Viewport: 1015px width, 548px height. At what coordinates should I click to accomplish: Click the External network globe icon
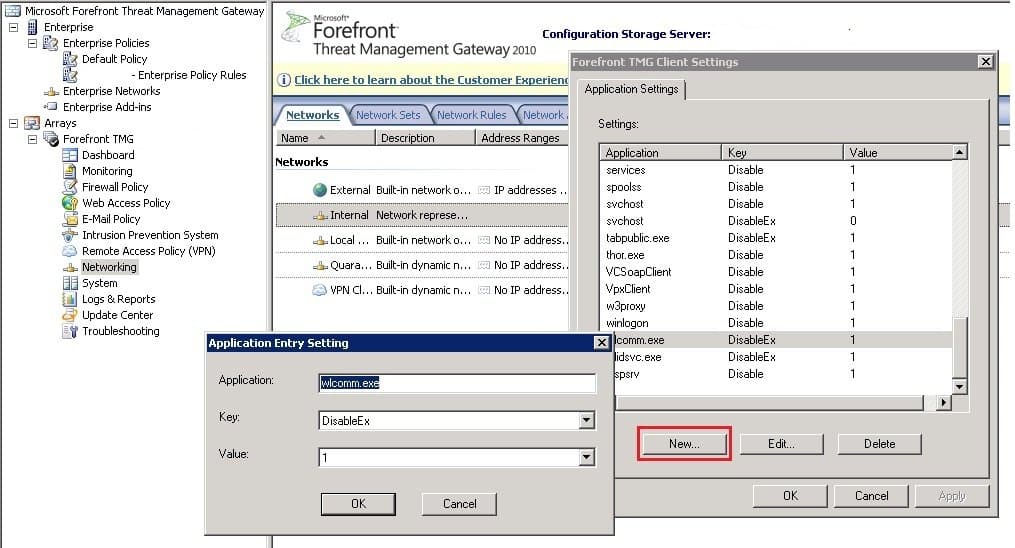tap(320, 190)
